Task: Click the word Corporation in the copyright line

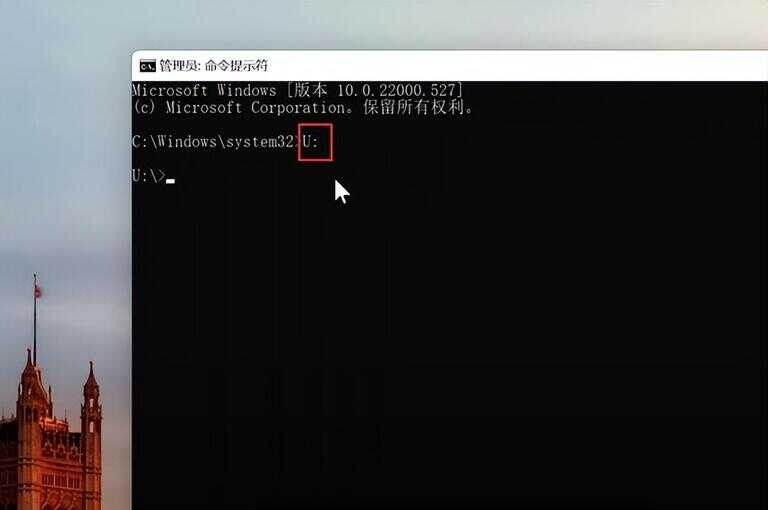Action: (298, 107)
